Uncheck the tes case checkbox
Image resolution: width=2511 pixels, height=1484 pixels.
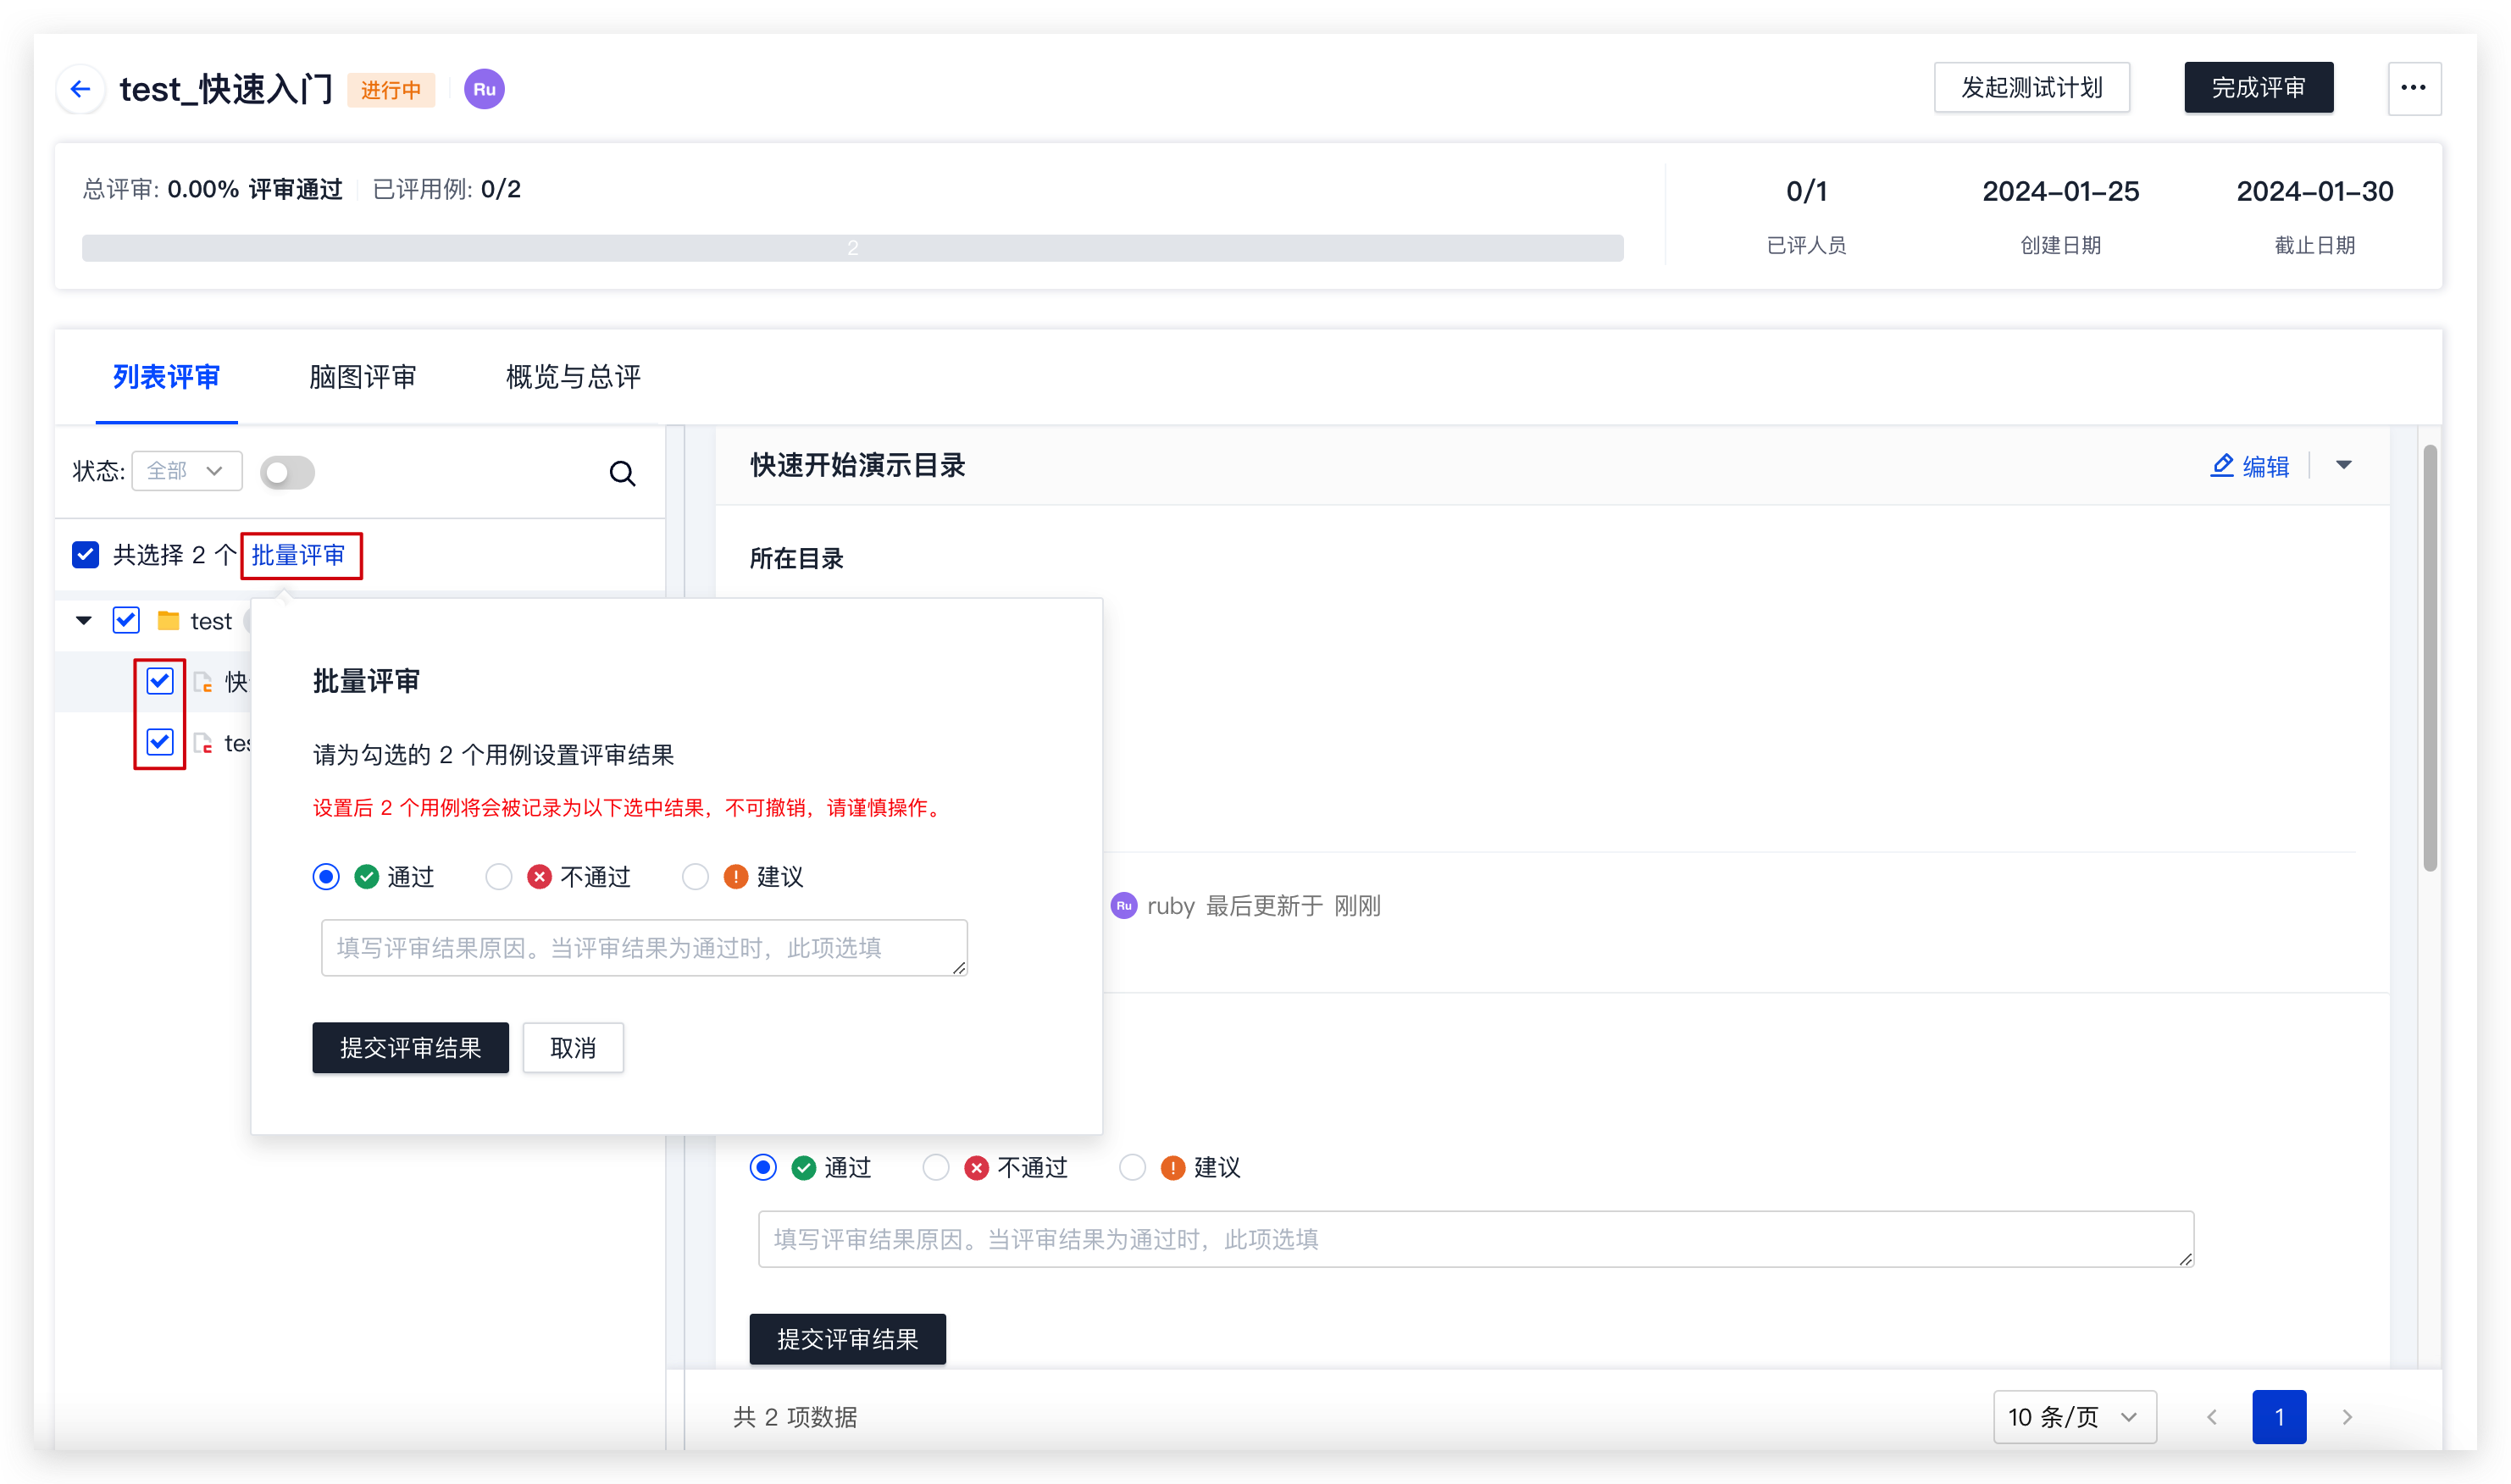point(160,741)
